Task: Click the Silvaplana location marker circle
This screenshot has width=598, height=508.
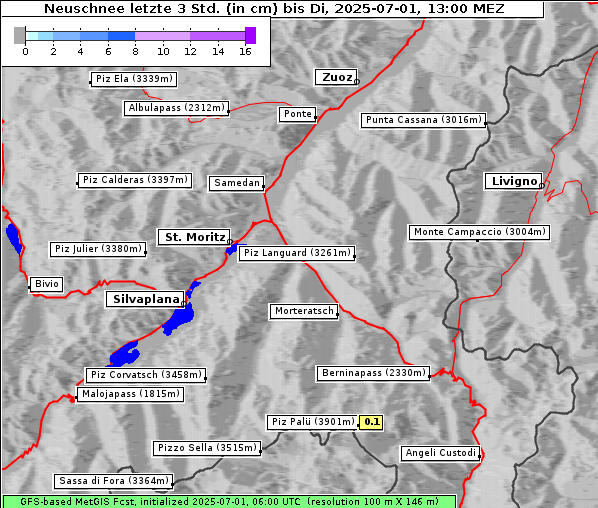Action: 184,304
